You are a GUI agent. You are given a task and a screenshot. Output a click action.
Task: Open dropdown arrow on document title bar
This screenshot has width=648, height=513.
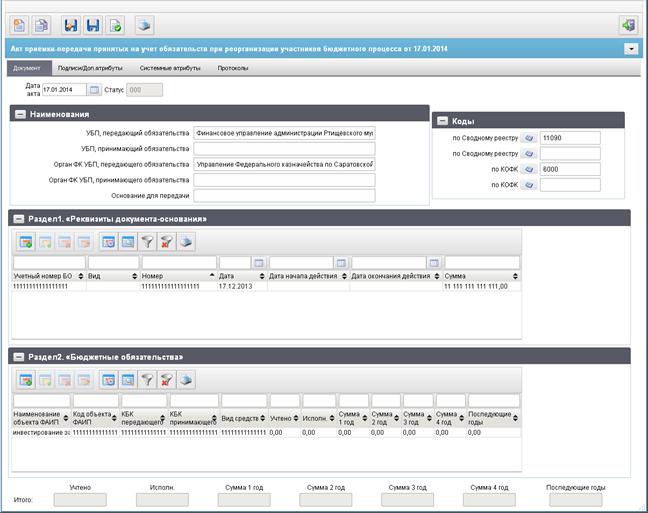pyautogui.click(x=631, y=49)
